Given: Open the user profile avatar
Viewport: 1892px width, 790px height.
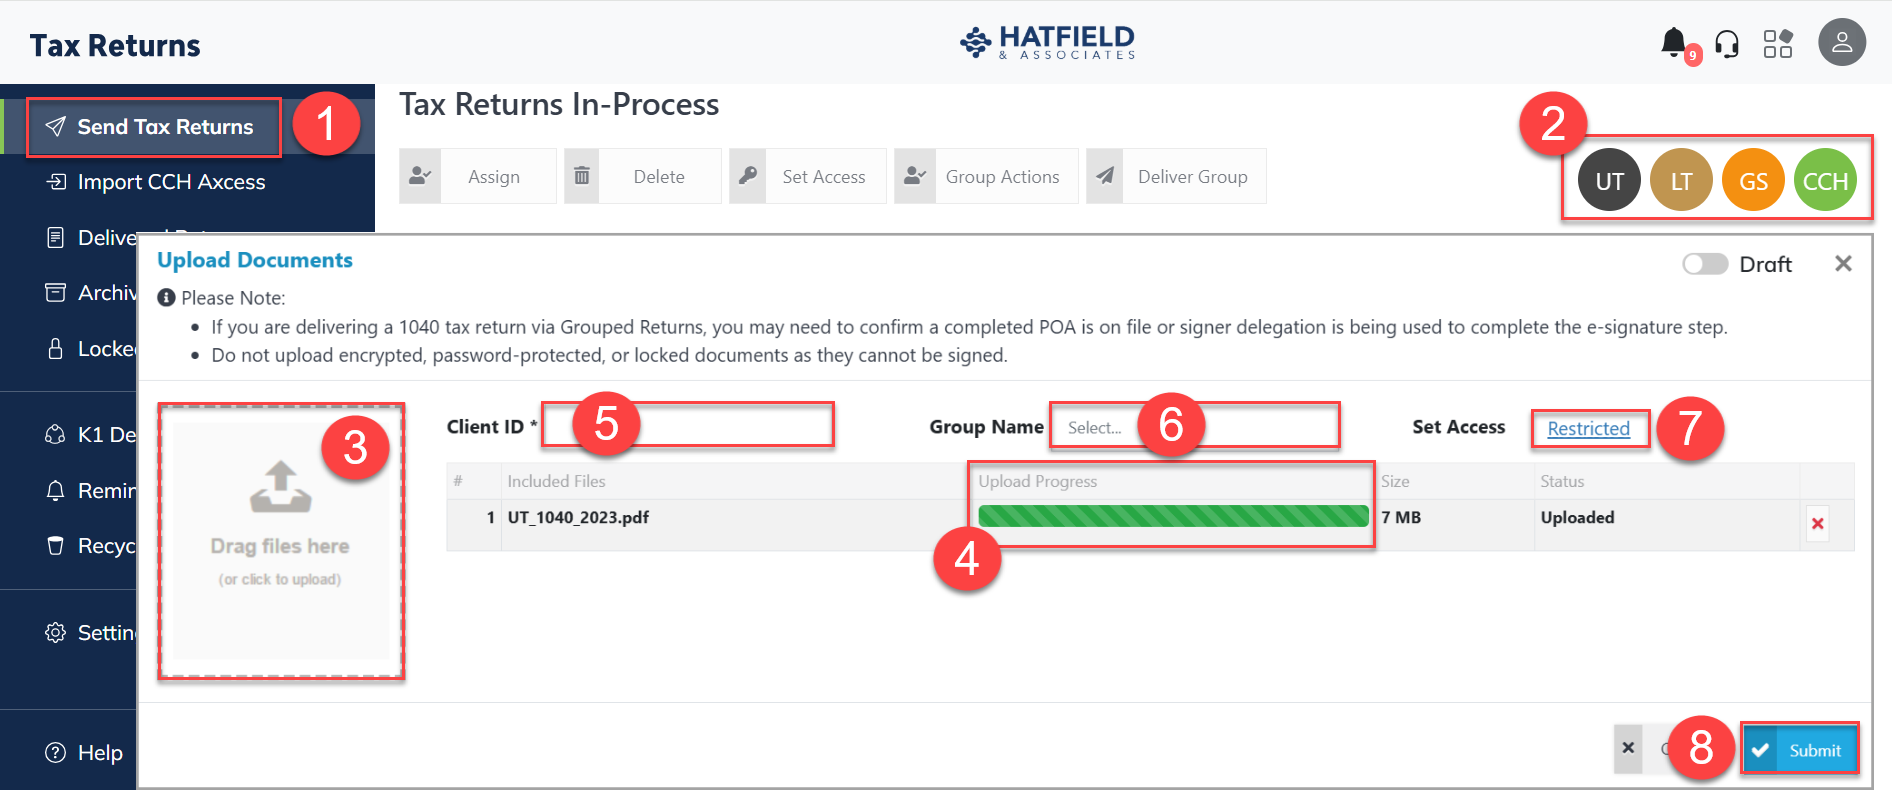Looking at the screenshot, I should coord(1841,43).
